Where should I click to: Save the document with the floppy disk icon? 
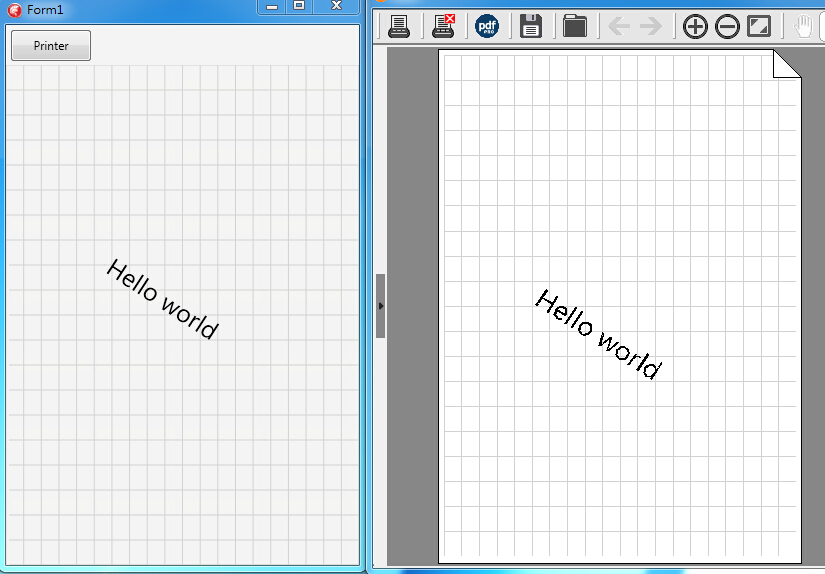[531, 26]
